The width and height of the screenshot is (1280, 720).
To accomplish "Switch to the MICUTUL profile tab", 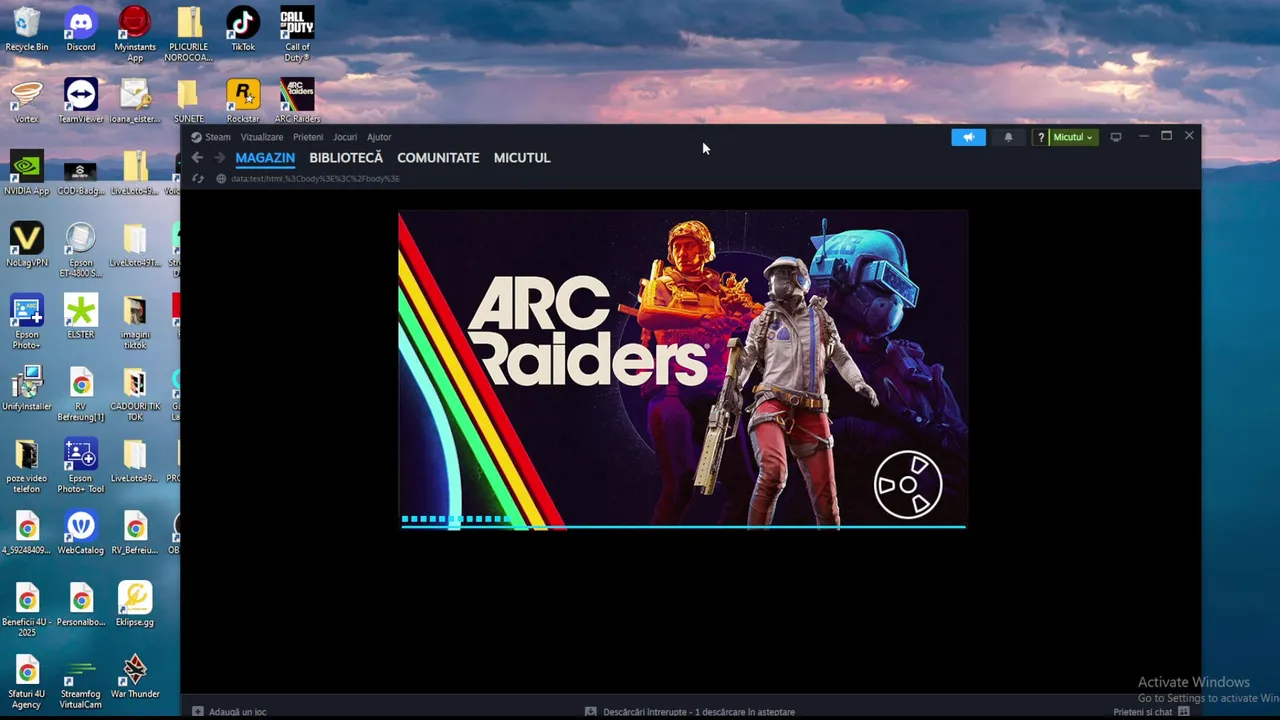I will pos(522,158).
